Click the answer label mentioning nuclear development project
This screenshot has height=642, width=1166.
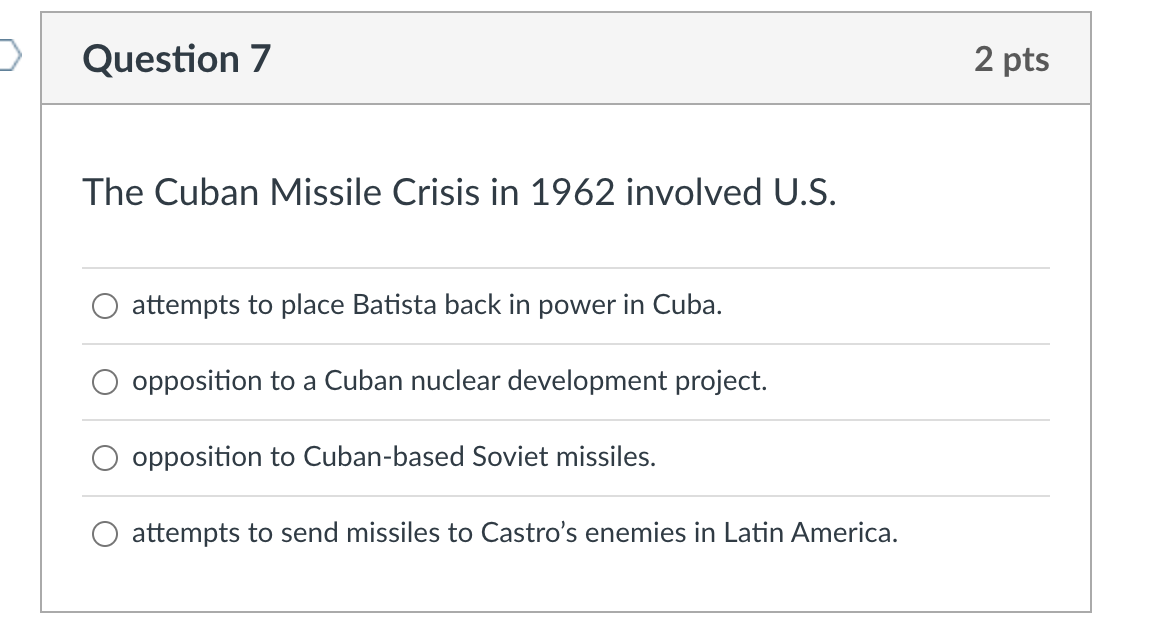pyautogui.click(x=449, y=381)
